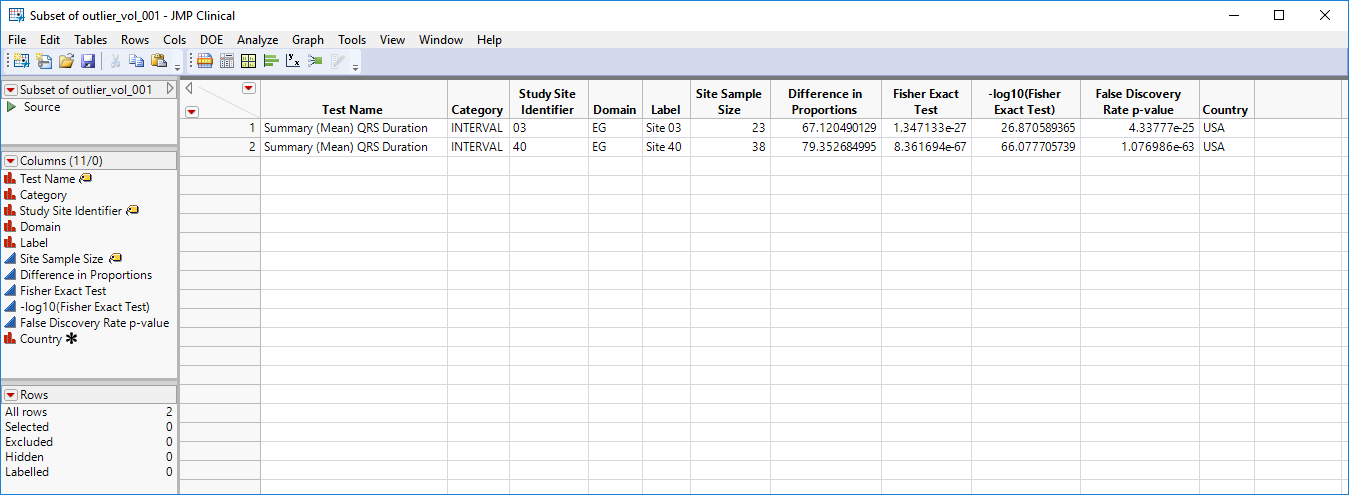Open the Analyze menu
The image size is (1349, 495).
point(257,40)
